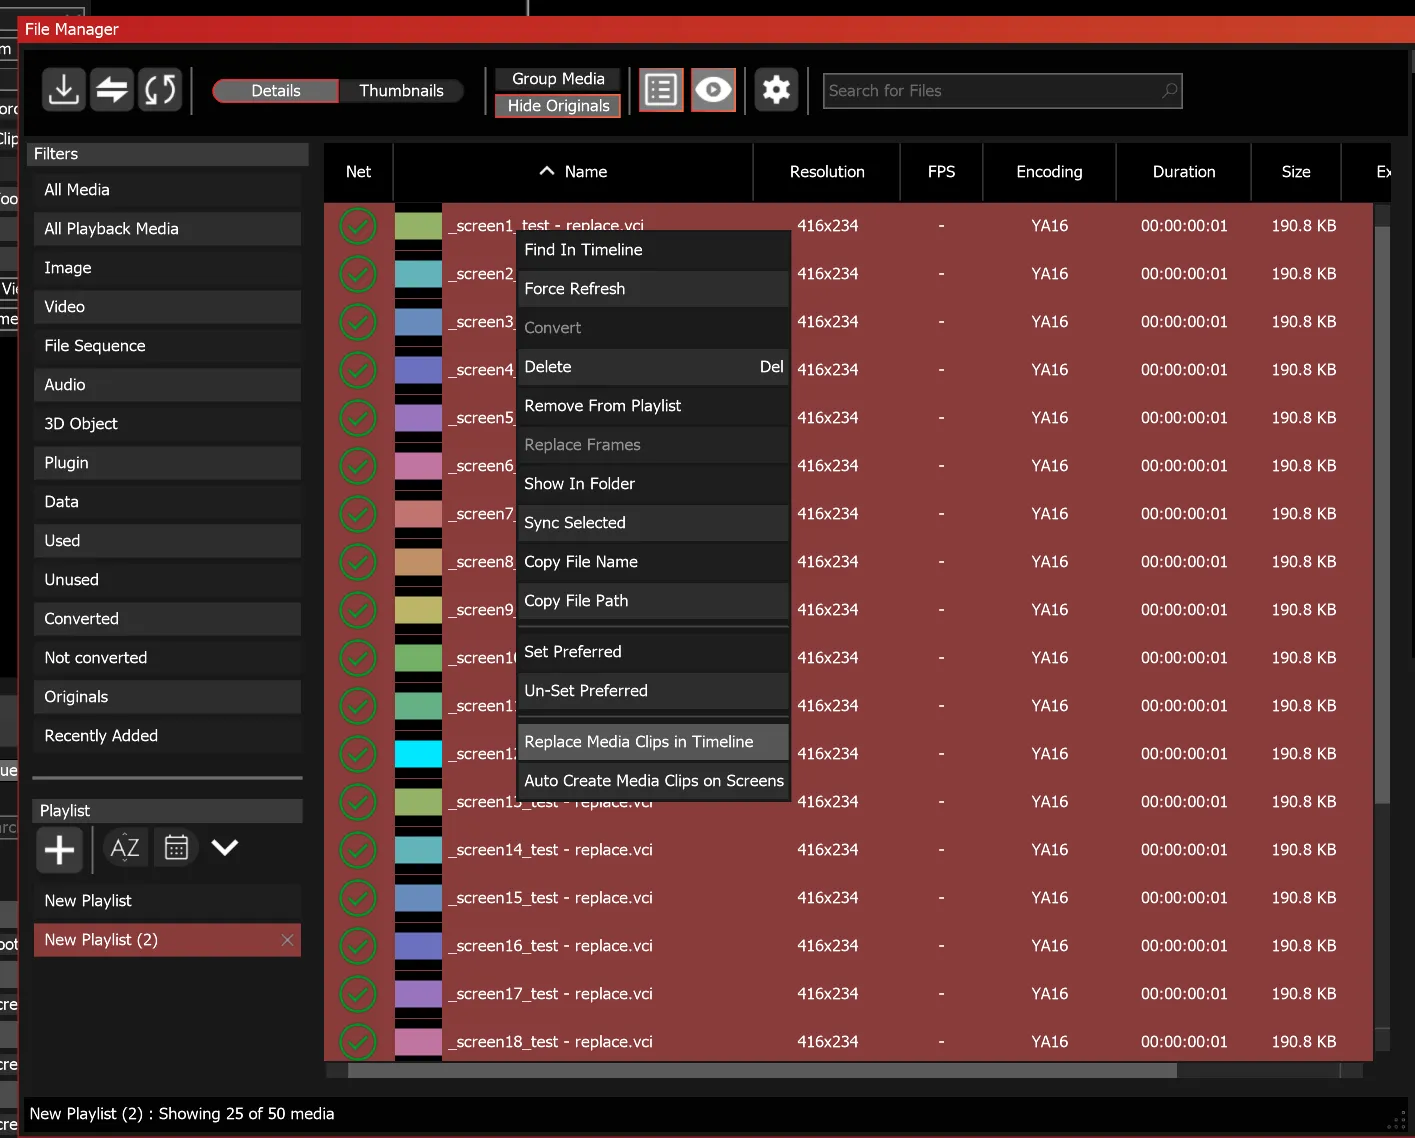
Task: Click the import media download icon
Action: pyautogui.click(x=63, y=90)
